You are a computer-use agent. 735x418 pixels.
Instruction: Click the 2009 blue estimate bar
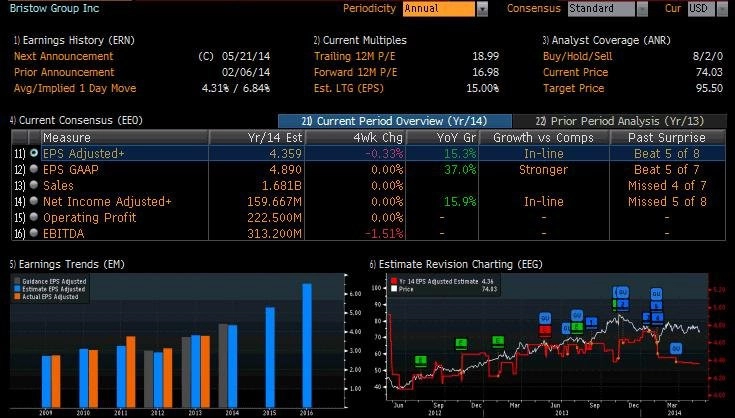46,381
